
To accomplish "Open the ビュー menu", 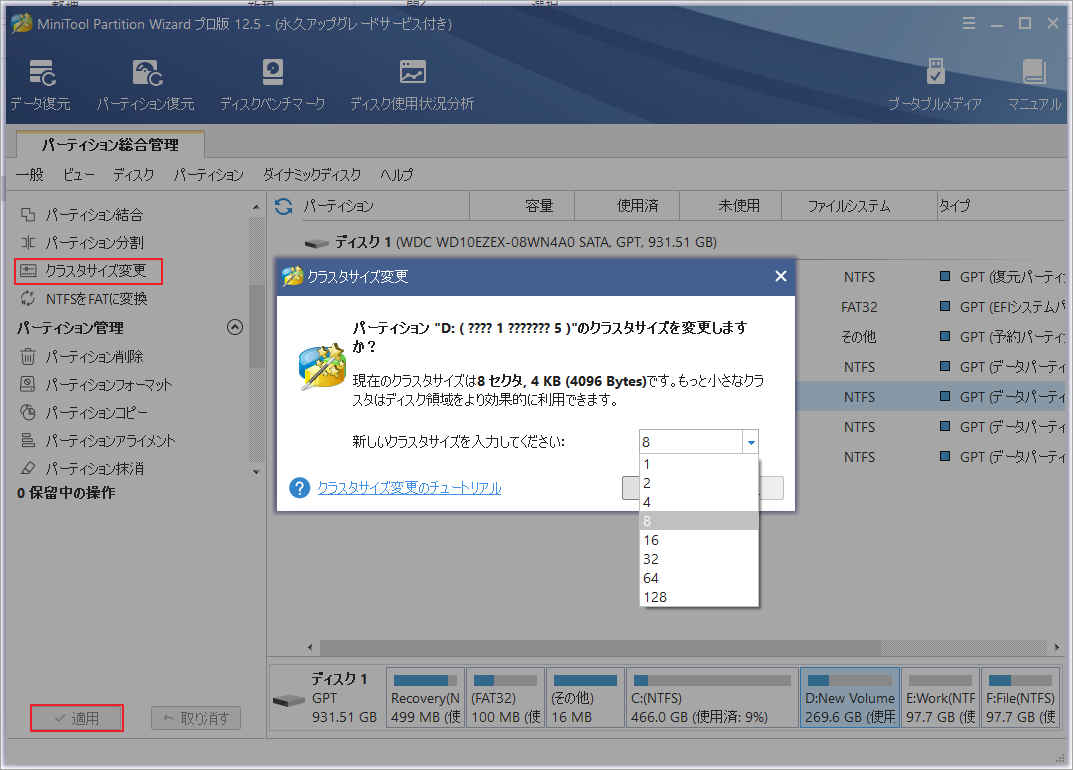I will coord(78,175).
